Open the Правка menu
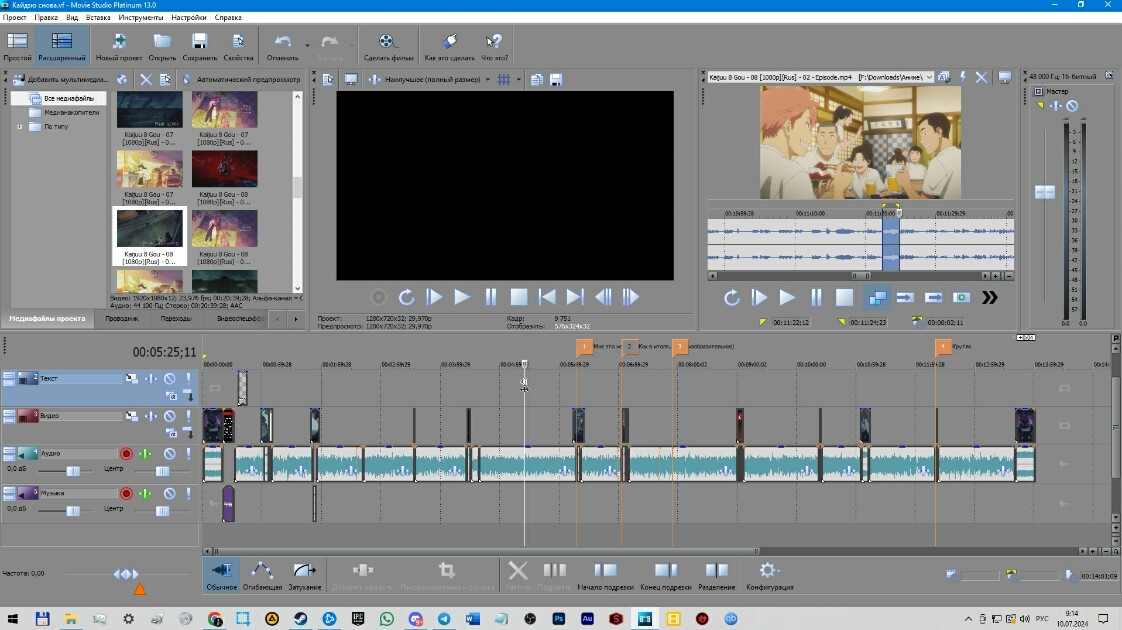1122x630 pixels. (x=46, y=17)
